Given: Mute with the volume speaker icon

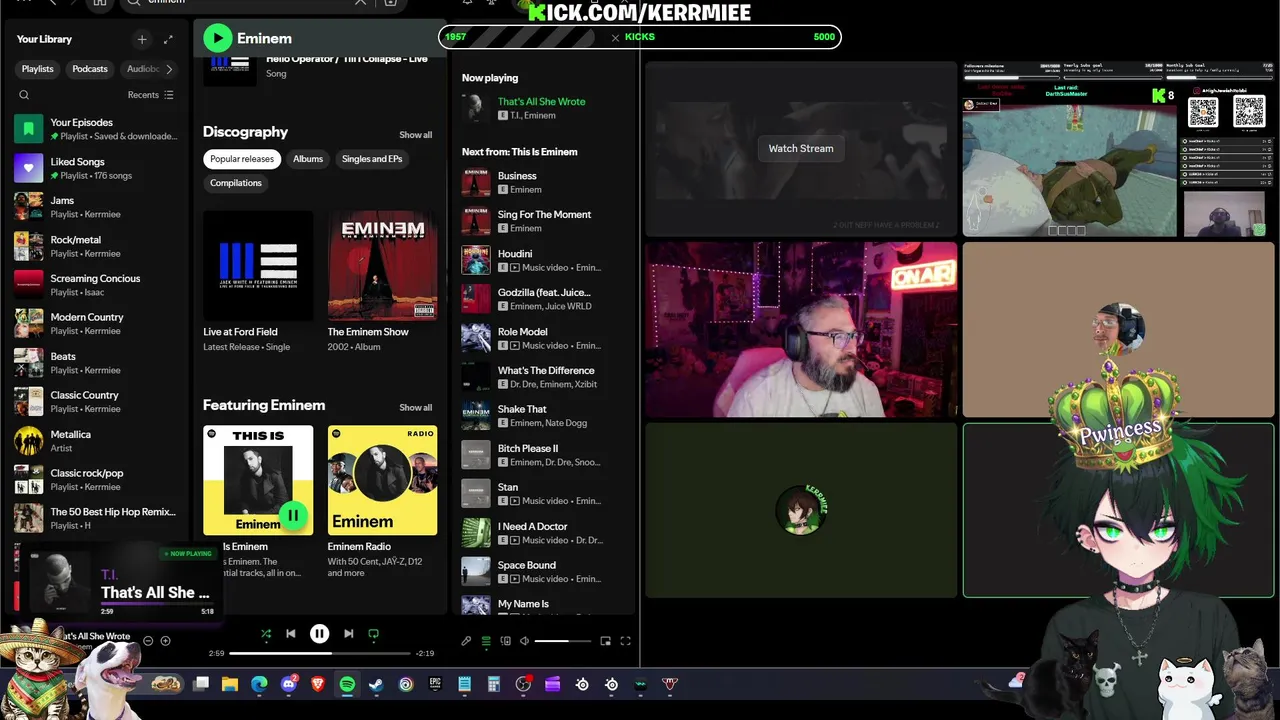Looking at the screenshot, I should point(524,641).
